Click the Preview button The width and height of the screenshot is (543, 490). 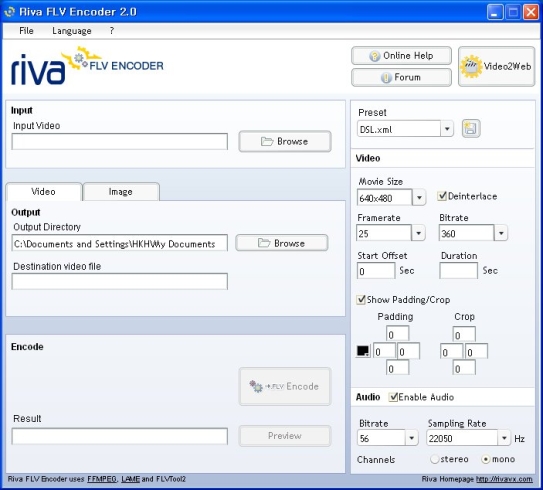pos(285,436)
